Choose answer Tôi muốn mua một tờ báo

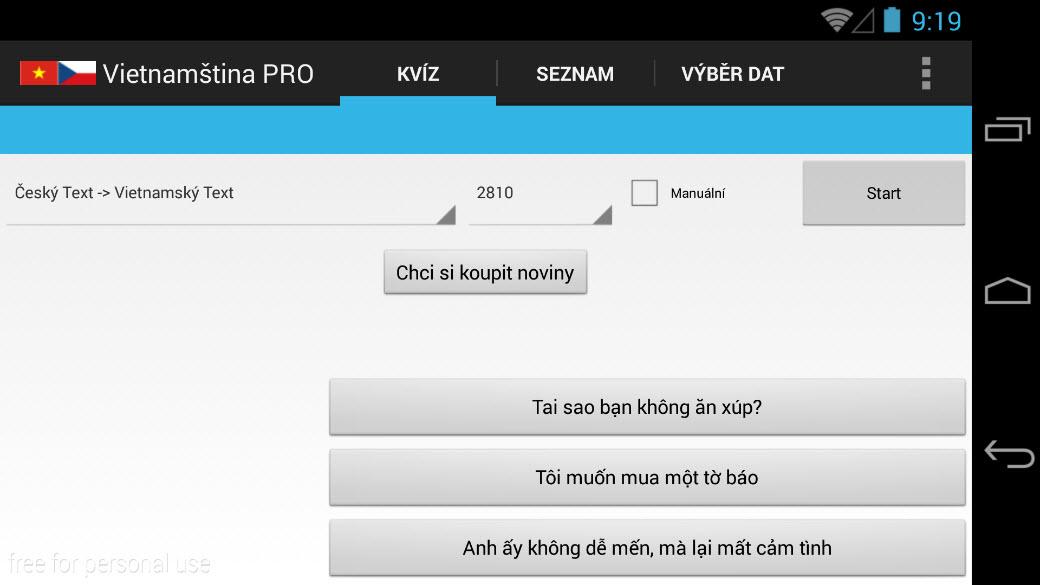[647, 478]
